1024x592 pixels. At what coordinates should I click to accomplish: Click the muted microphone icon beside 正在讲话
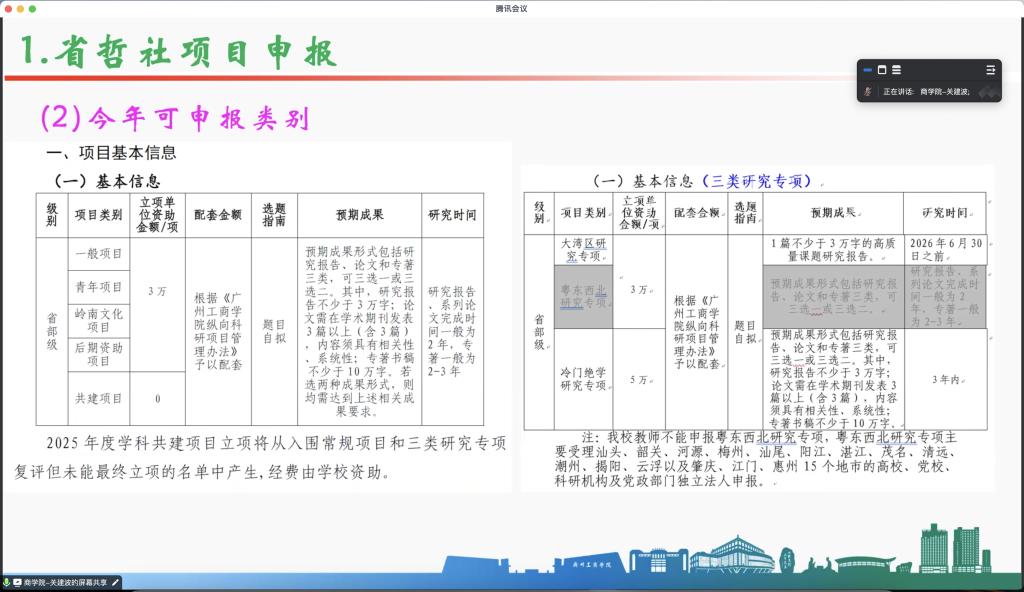(867, 91)
